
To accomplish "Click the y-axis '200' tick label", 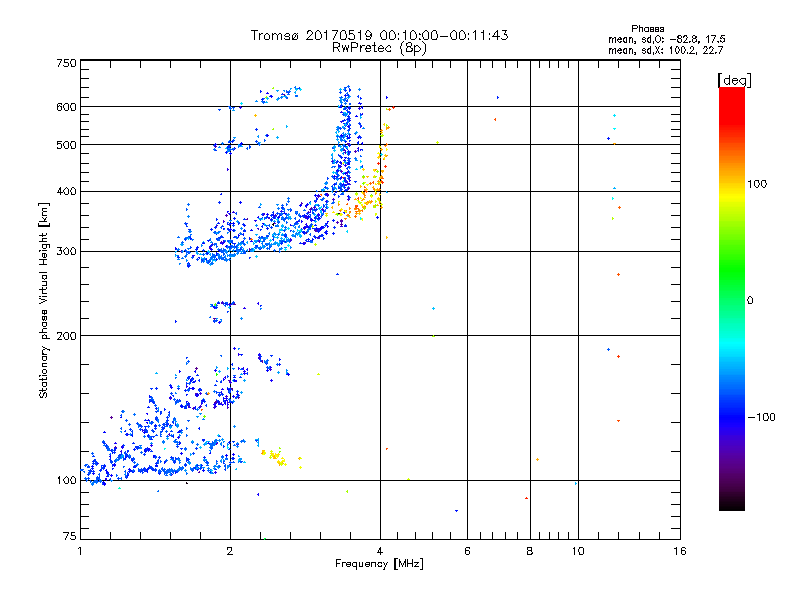I will (66, 336).
